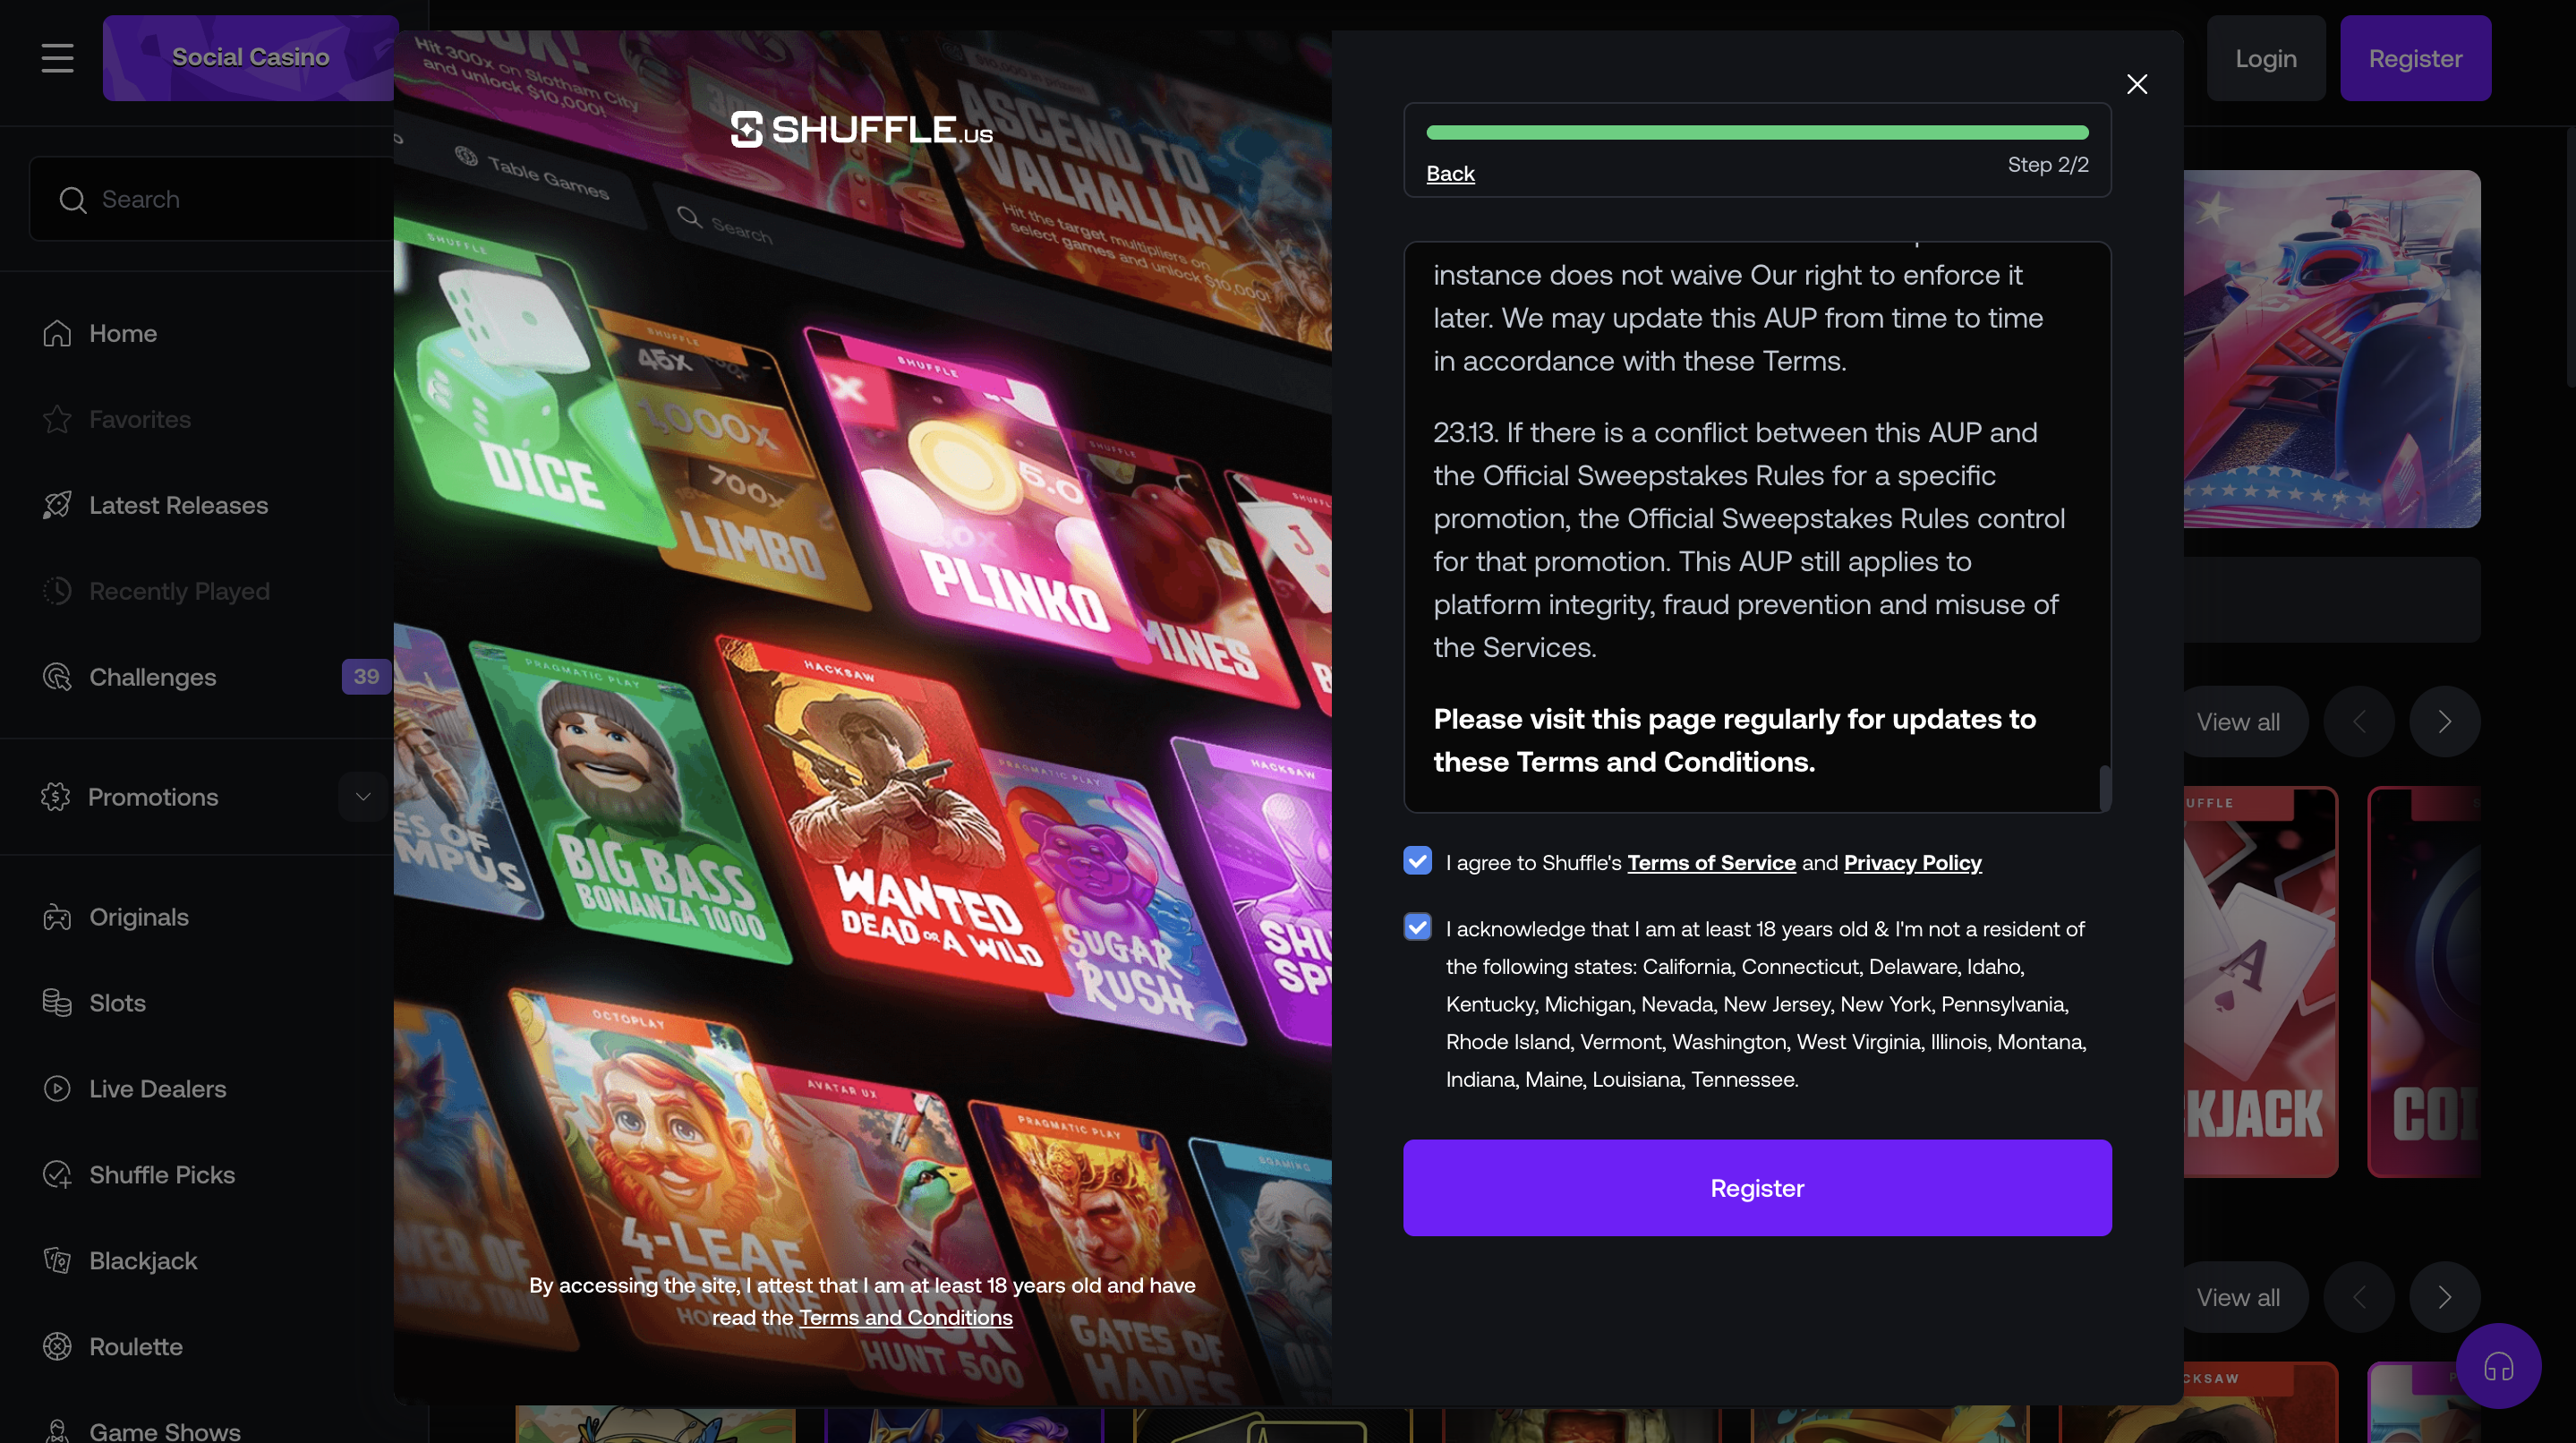Click the Promotions badge icon
2576x1443 pixels.
pos(56,797)
